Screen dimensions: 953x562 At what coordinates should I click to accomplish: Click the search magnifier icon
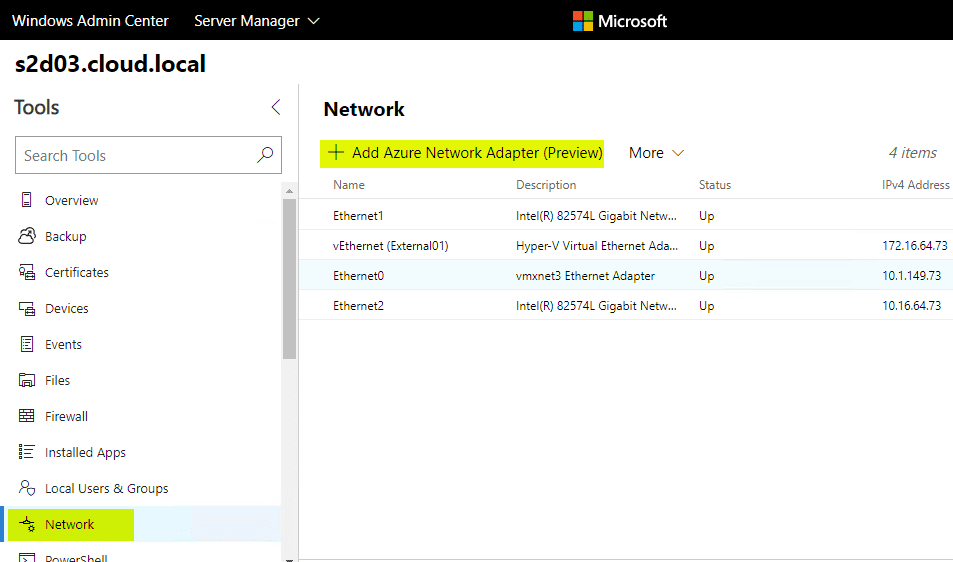coord(265,155)
